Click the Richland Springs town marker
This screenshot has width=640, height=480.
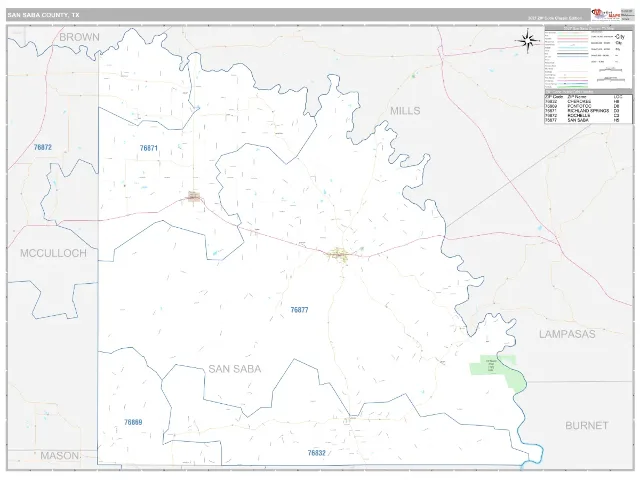[x=193, y=197]
